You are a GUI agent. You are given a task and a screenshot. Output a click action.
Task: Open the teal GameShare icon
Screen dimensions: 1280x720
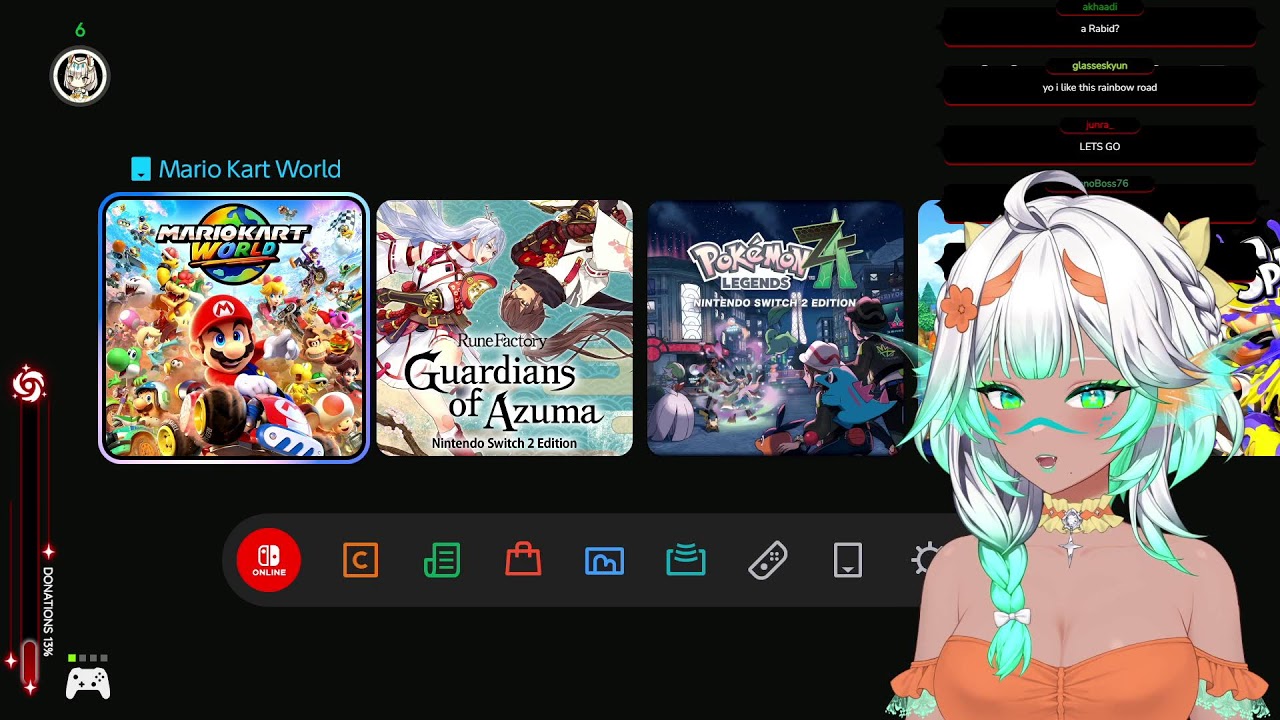686,560
